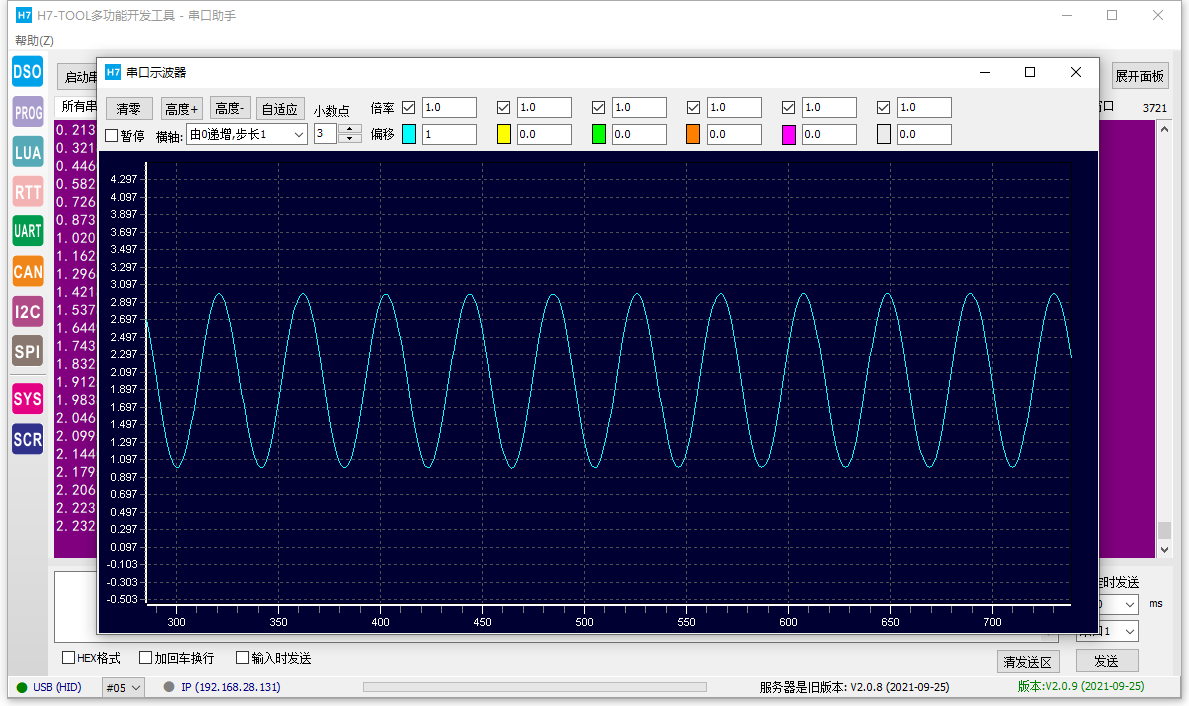1189x706 pixels.
Task: Click the magenta channel offset input field
Action: (829, 134)
